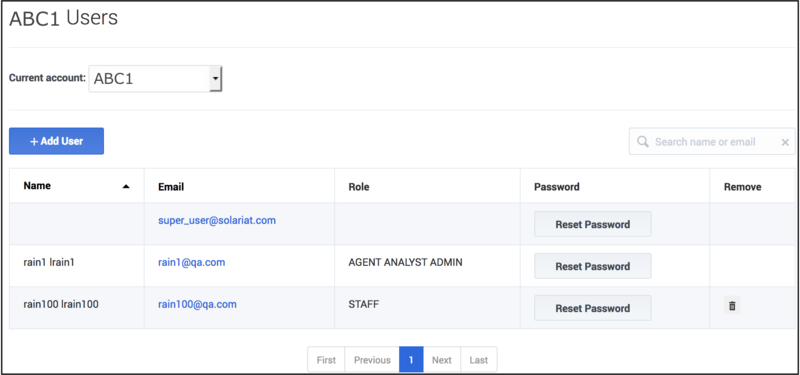Go to Last page
Screen dimensions: 800x375
click(x=479, y=360)
